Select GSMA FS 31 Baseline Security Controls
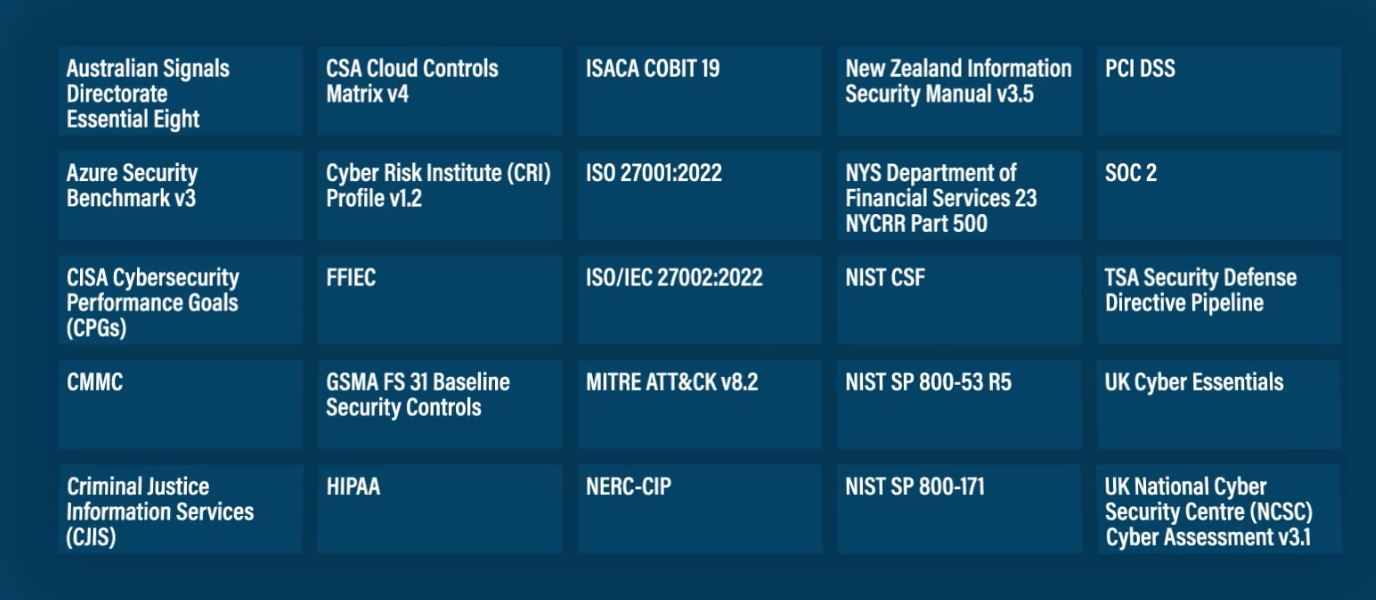This screenshot has width=1376, height=600. tap(440, 404)
